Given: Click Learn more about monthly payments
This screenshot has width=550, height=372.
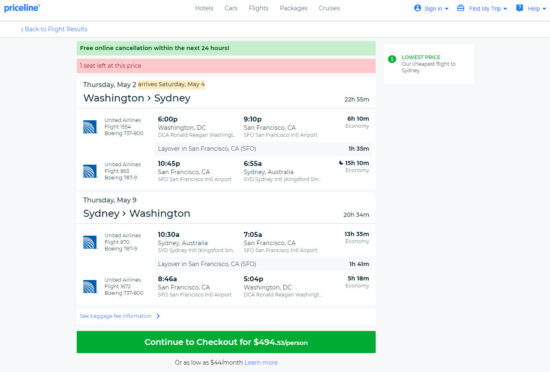Looking at the screenshot, I should pos(261,363).
